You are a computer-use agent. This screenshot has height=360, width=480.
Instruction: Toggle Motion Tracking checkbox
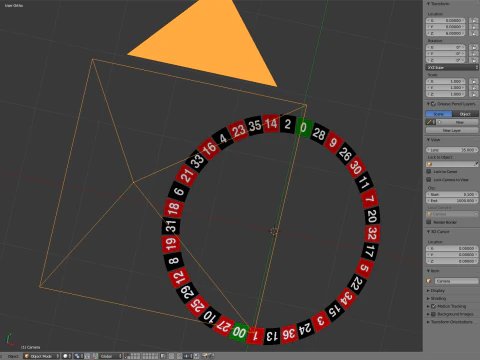433,306
